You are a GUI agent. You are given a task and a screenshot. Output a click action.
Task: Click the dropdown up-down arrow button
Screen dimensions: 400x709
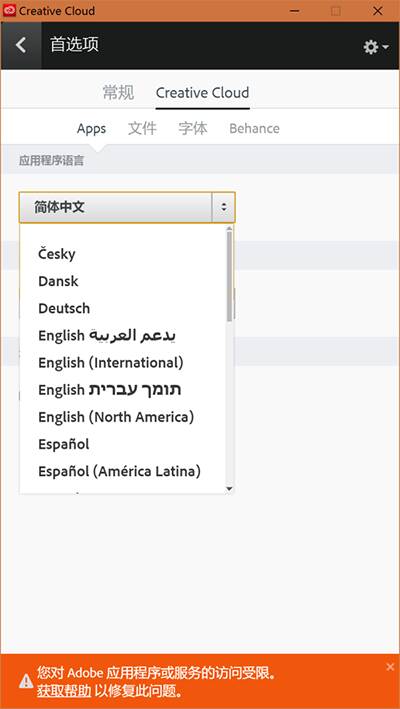223,208
